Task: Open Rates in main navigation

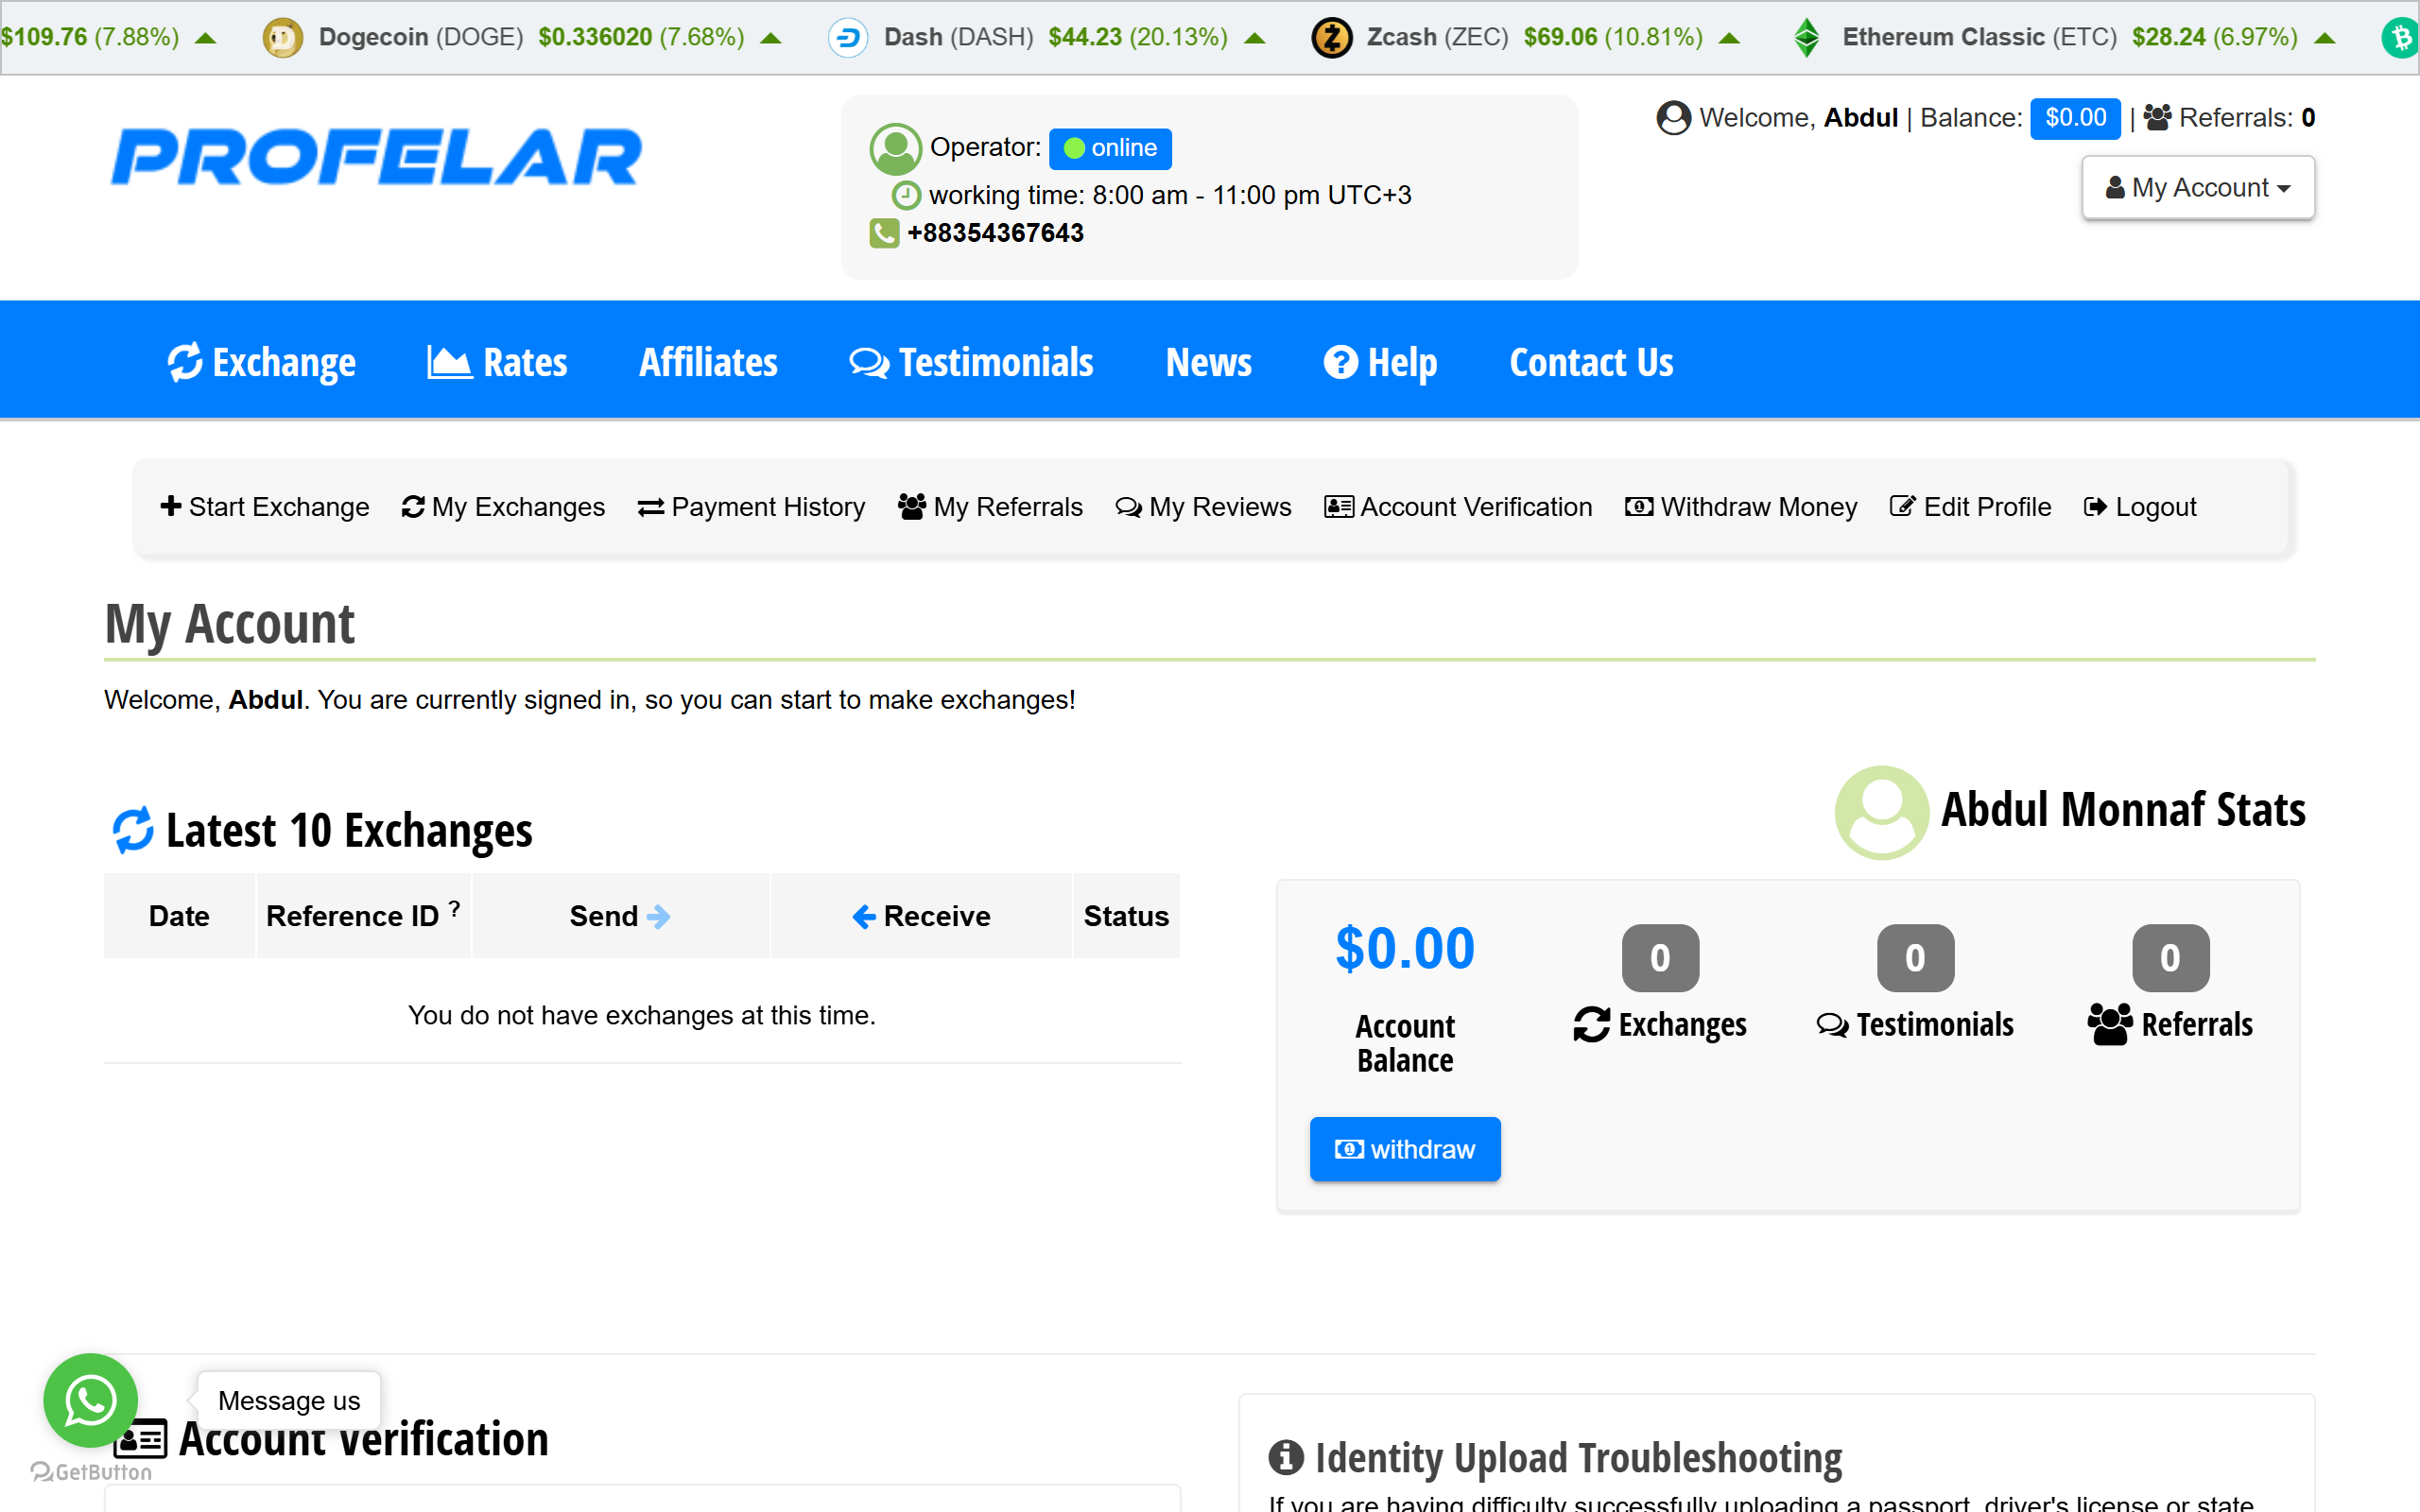Action: point(497,362)
